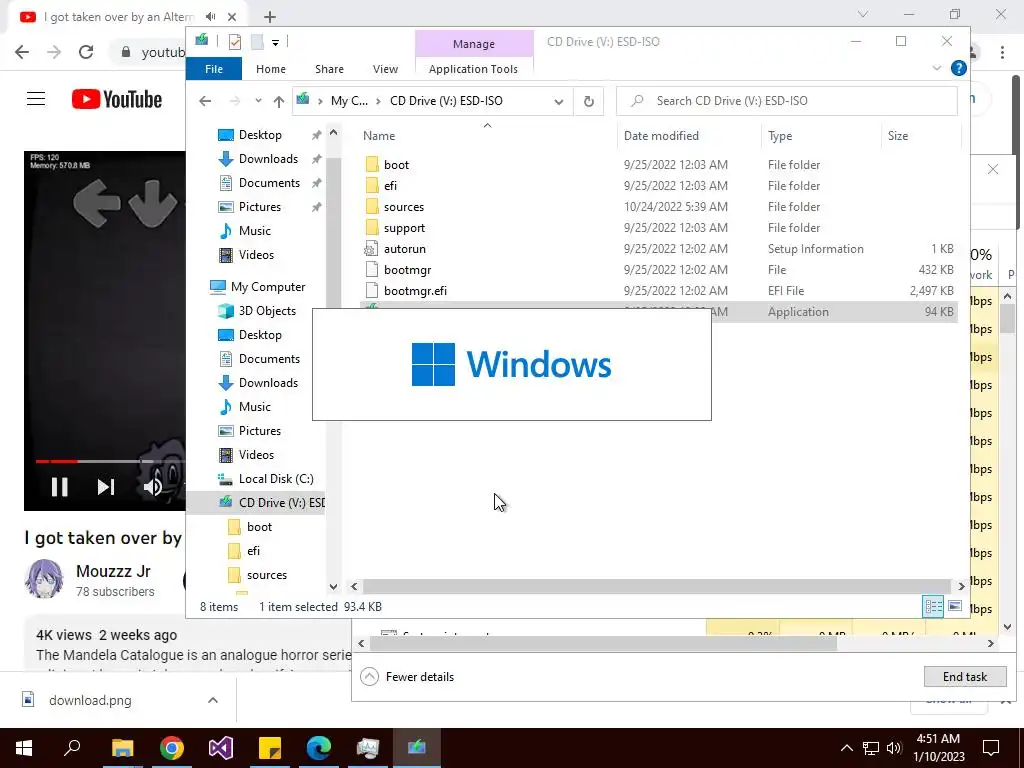1024x768 pixels.
Task: Open Mouzzz Jr channel avatar
Action: [44, 579]
